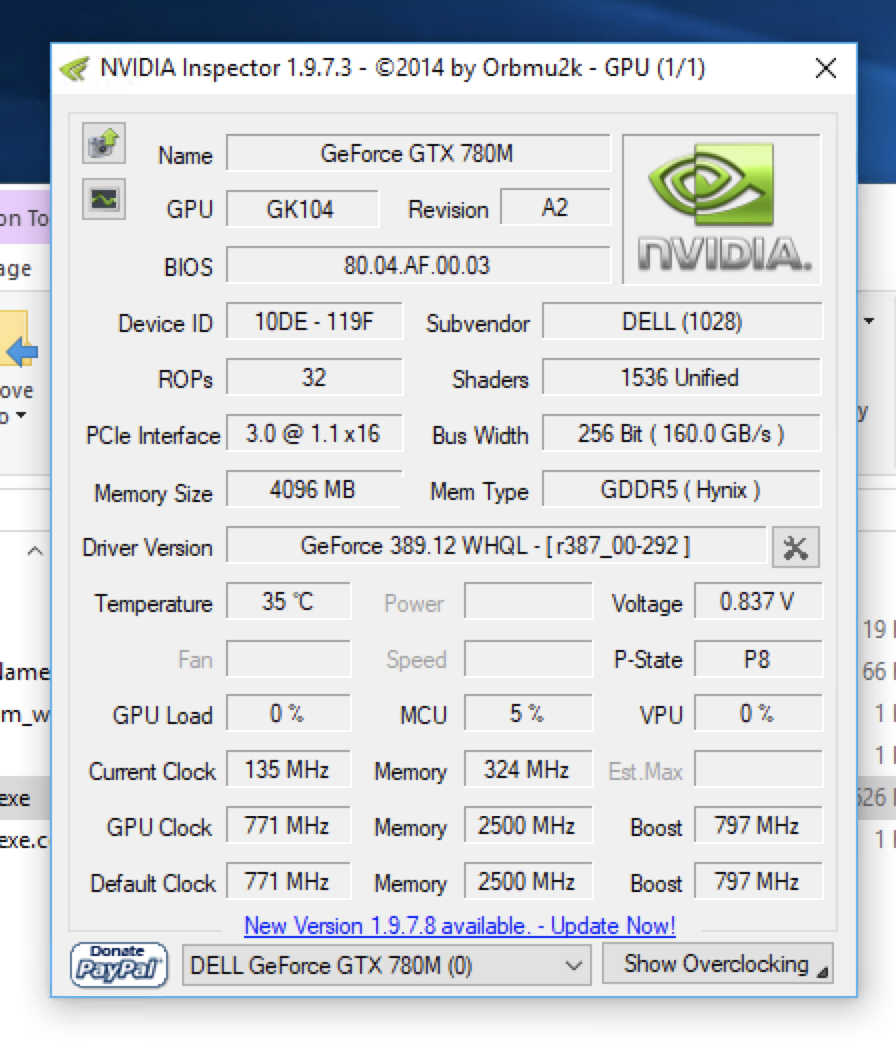Screen dimensions: 896x1056
Task: Collapse the up chevron in Explorer window
Action: (x=35, y=552)
